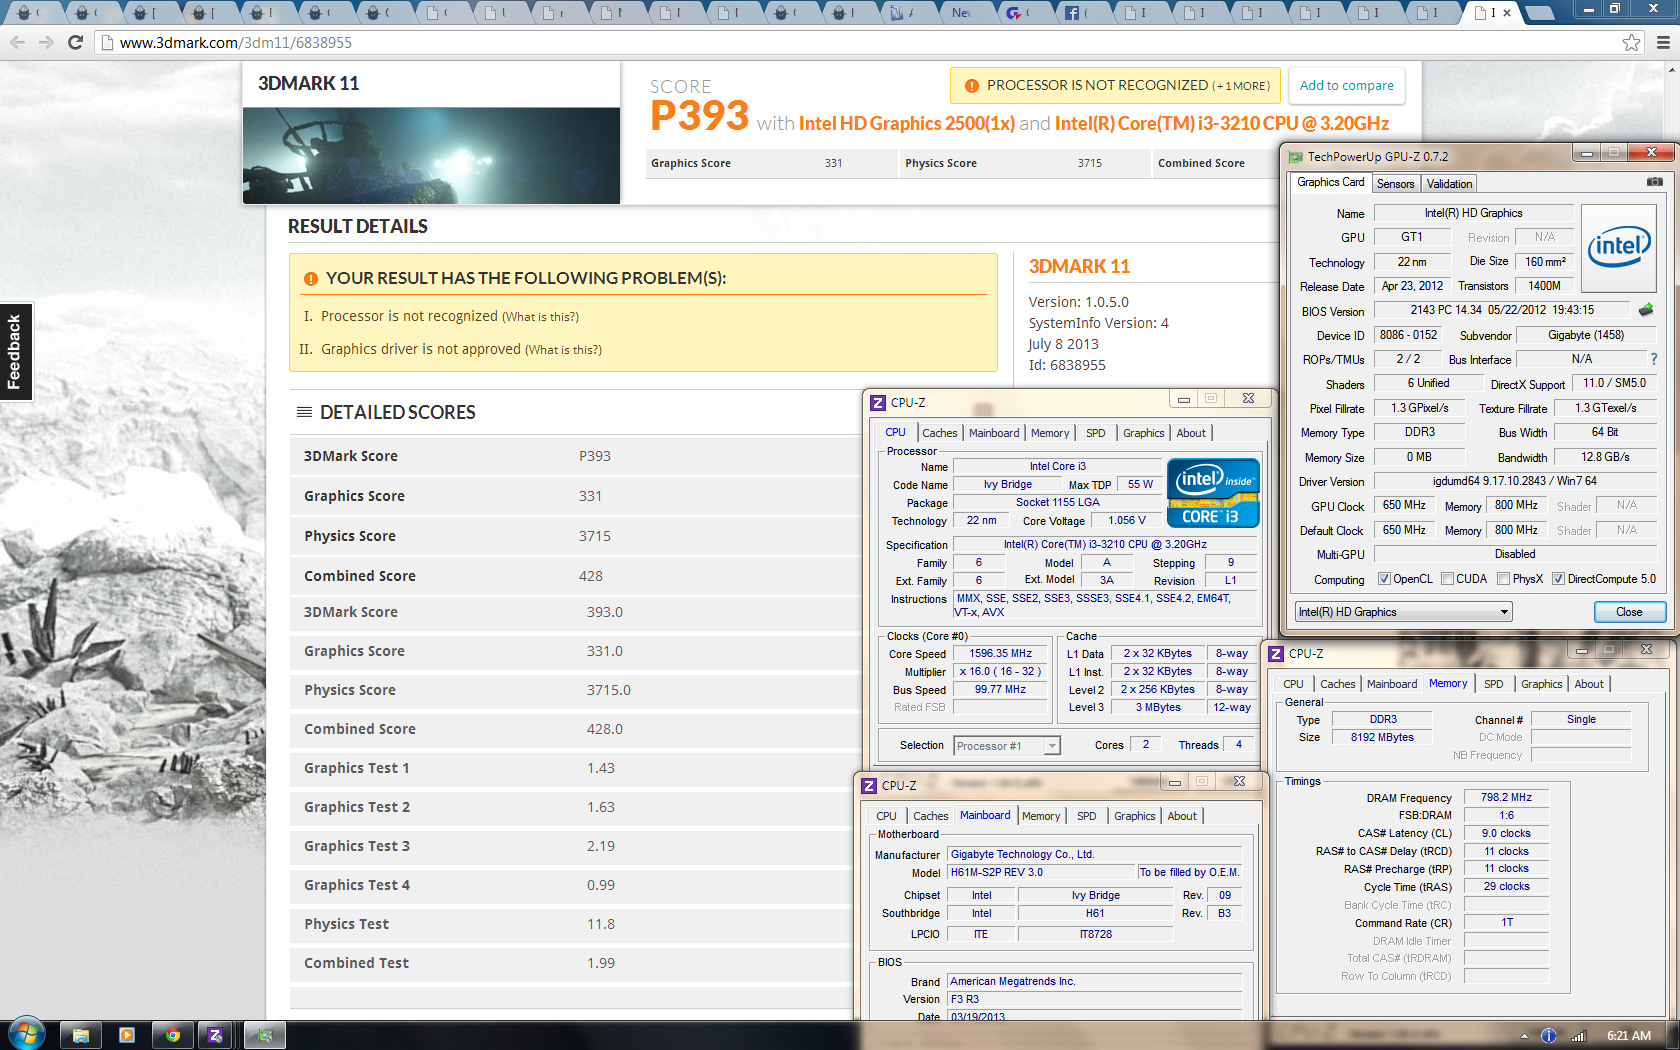Click the CPU-Z taskbar icon

[215, 1035]
